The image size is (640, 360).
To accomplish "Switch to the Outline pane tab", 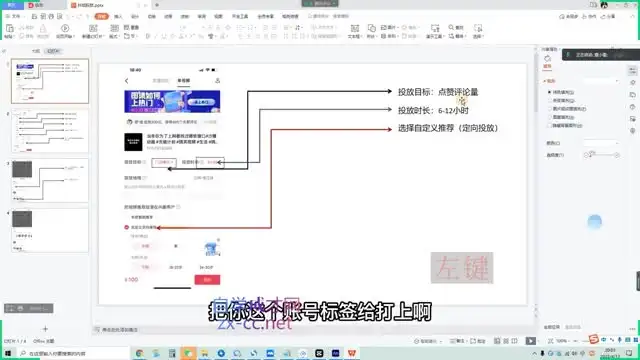I will (36, 51).
